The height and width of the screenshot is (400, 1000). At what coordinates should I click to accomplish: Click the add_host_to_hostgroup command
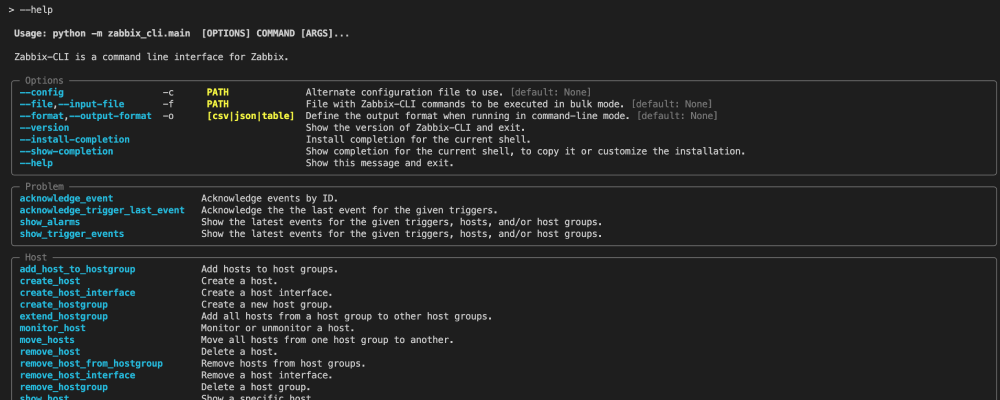click(x=77, y=269)
